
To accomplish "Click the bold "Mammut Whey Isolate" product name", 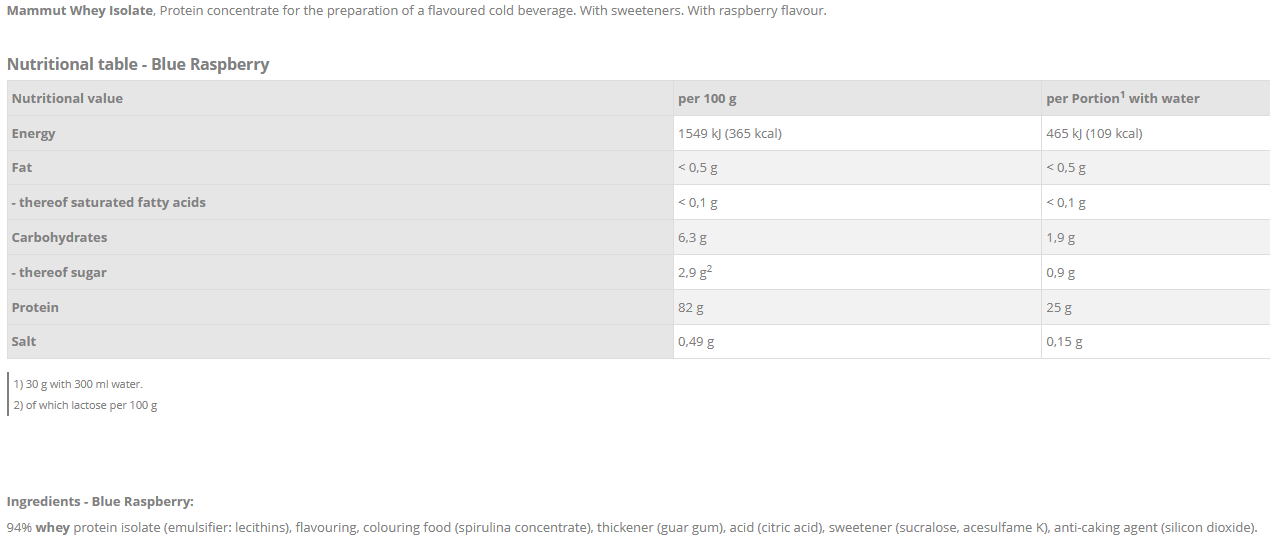I will (80, 12).
